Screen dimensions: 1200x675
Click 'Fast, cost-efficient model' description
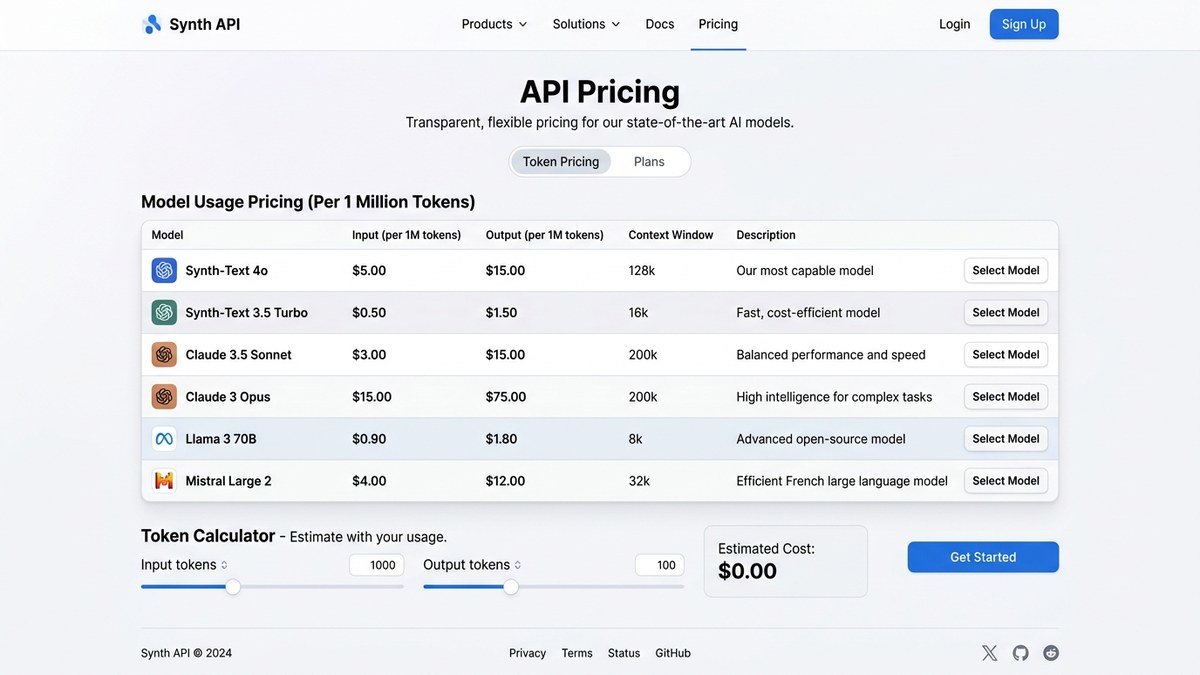point(808,313)
